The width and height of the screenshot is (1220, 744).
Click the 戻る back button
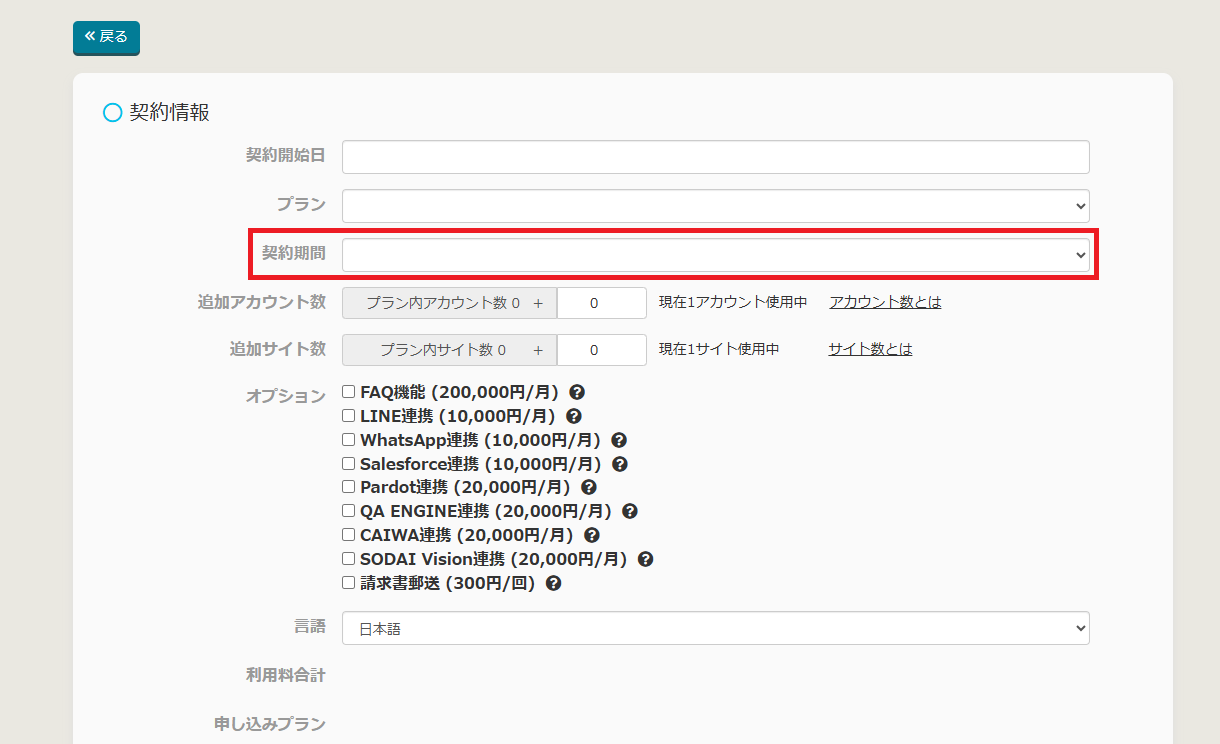coord(106,37)
